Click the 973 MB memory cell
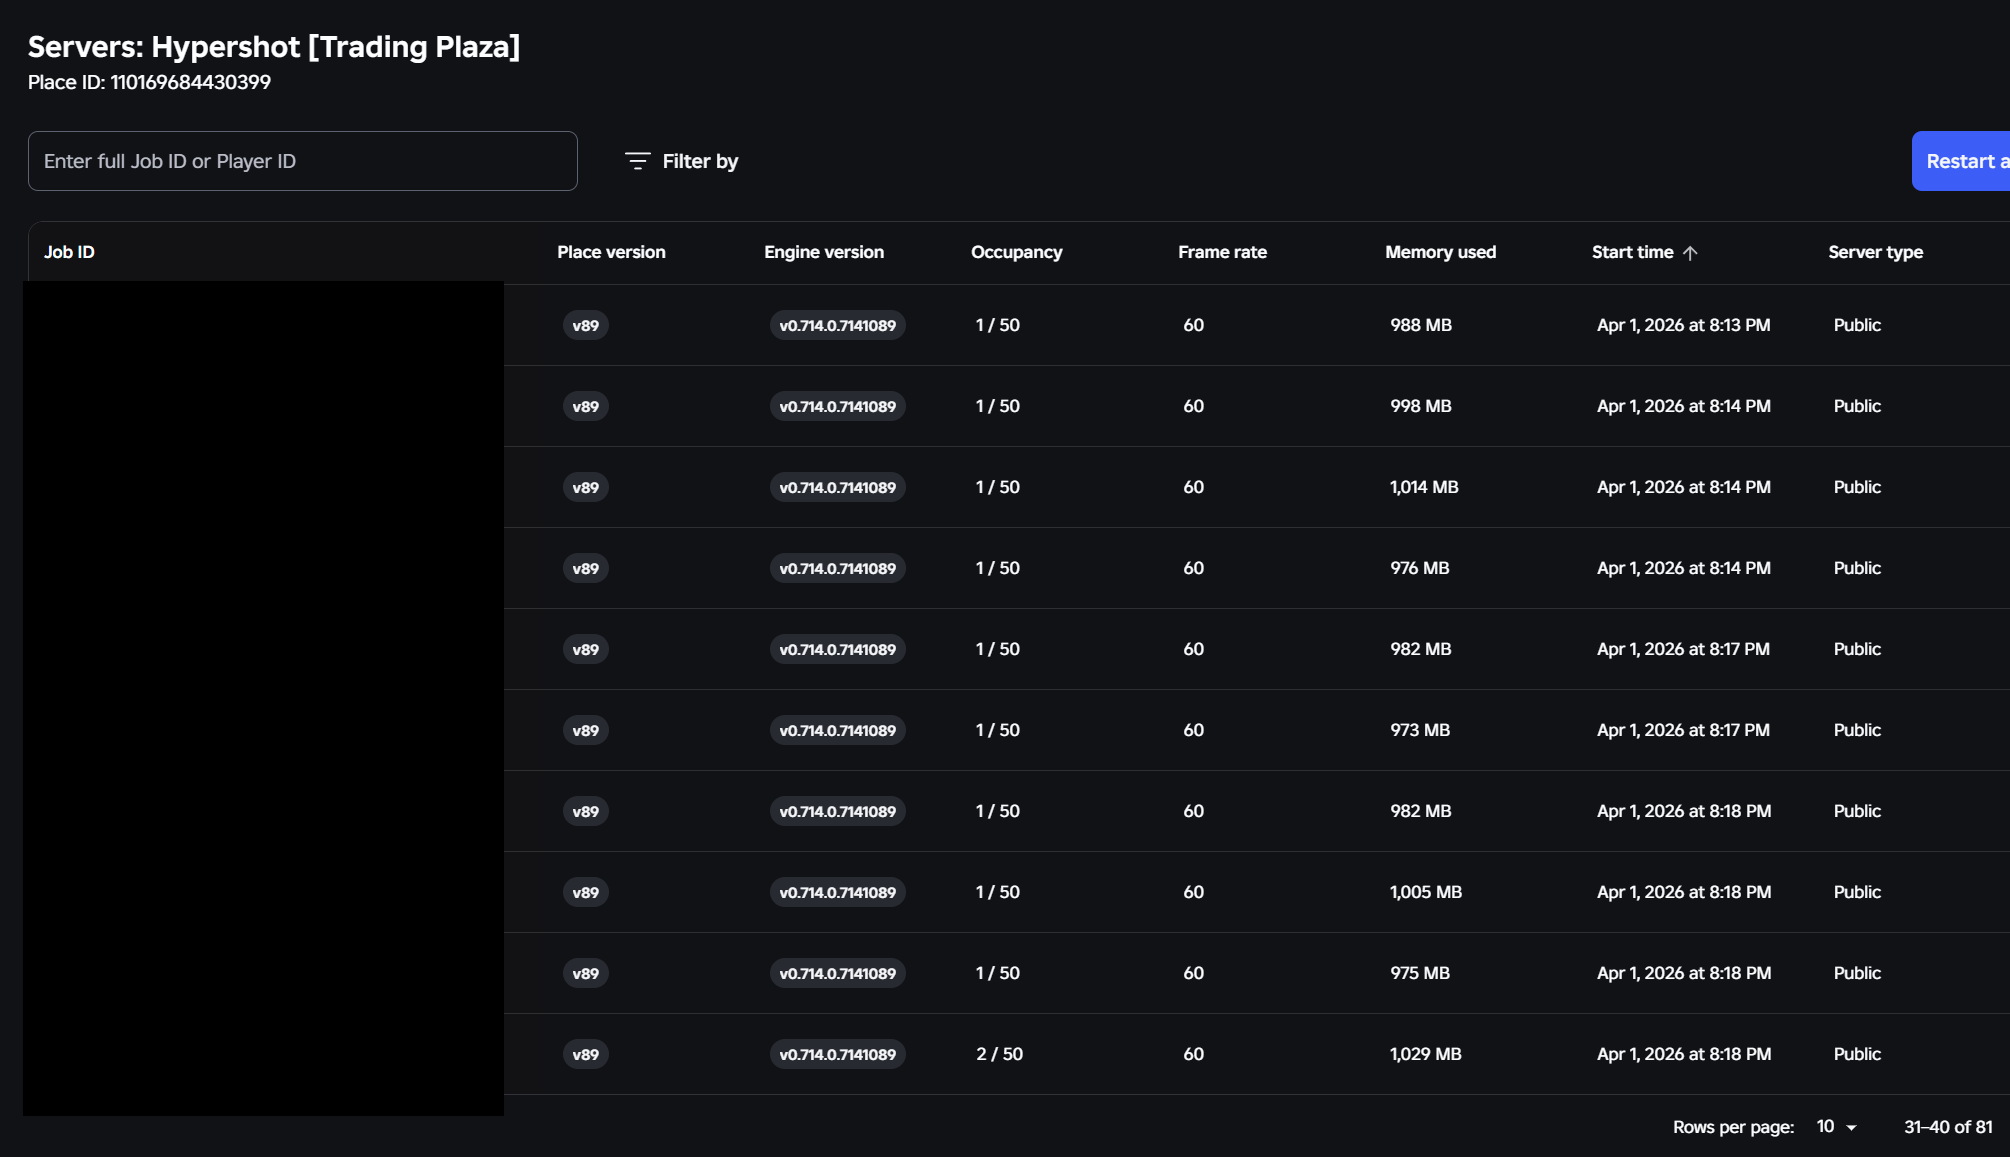 tap(1420, 730)
